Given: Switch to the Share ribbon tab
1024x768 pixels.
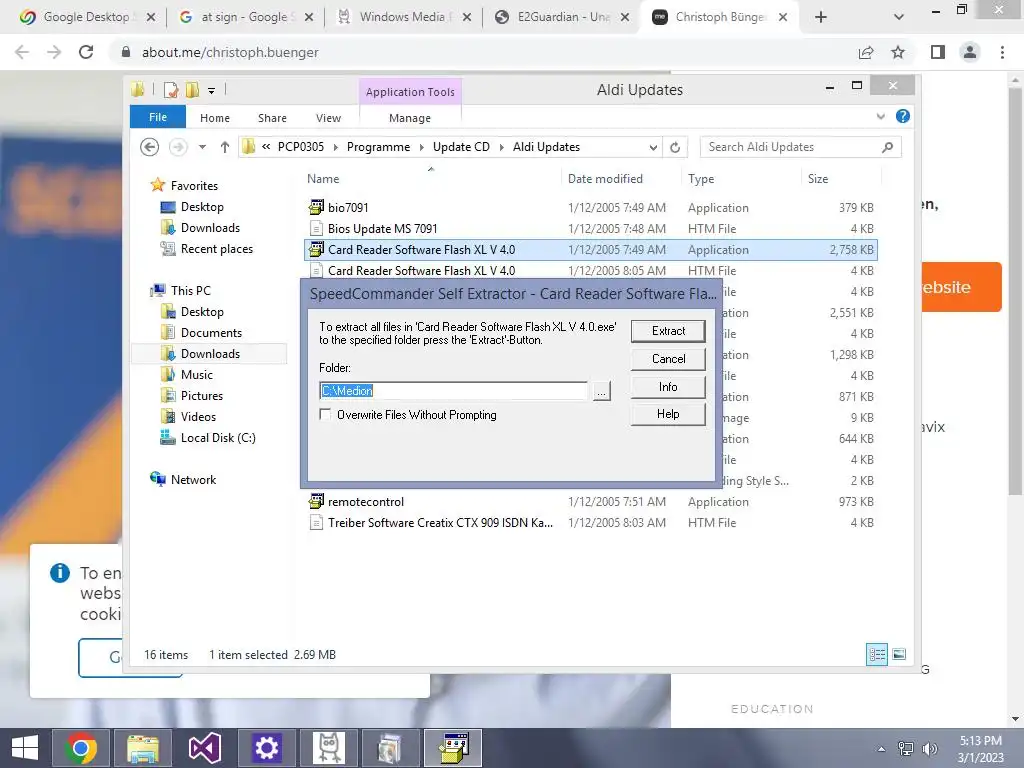Looking at the screenshot, I should (272, 118).
